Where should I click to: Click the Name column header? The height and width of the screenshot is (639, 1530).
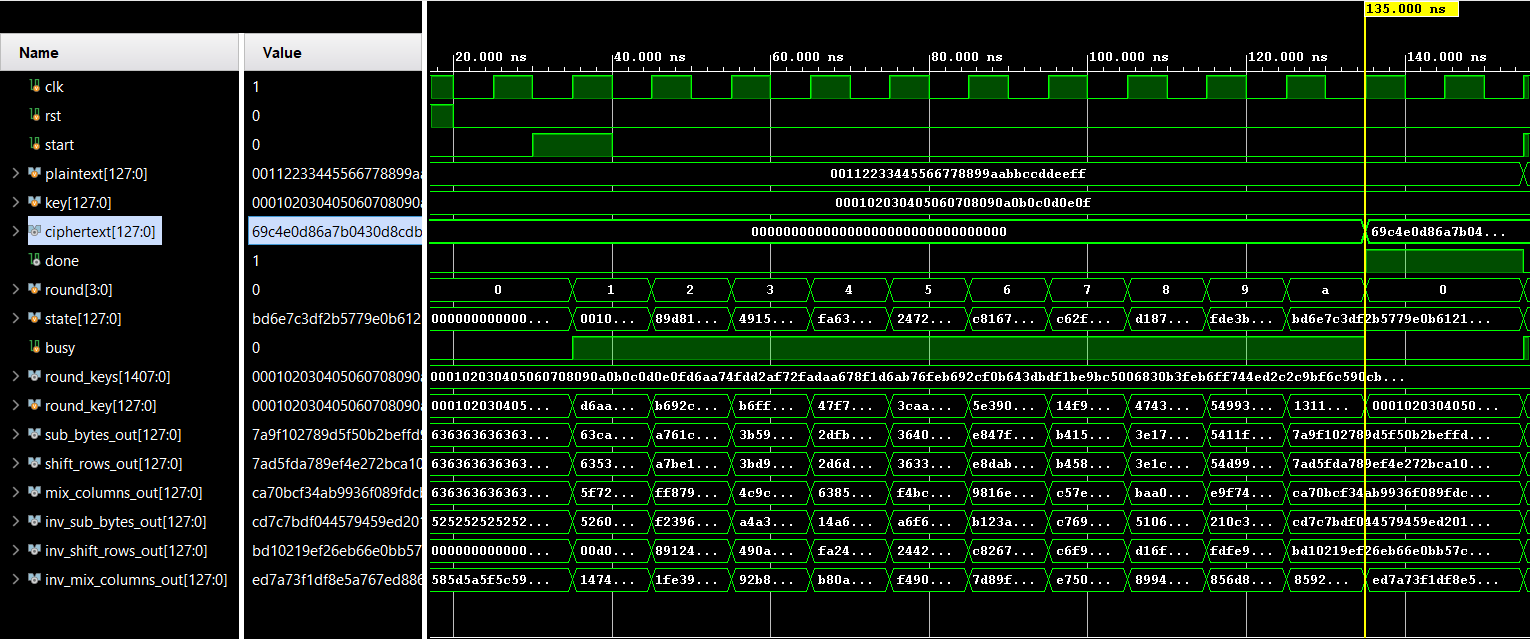coord(39,53)
